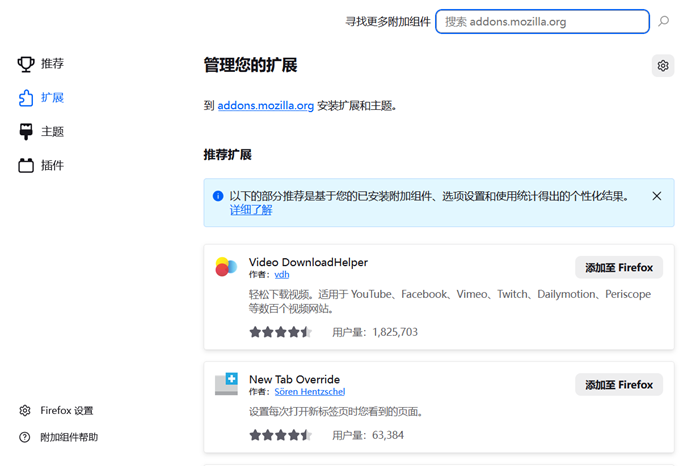This screenshot has width=700, height=466.
Task: Click the New Tab Override description text
Action: [x=336, y=412]
